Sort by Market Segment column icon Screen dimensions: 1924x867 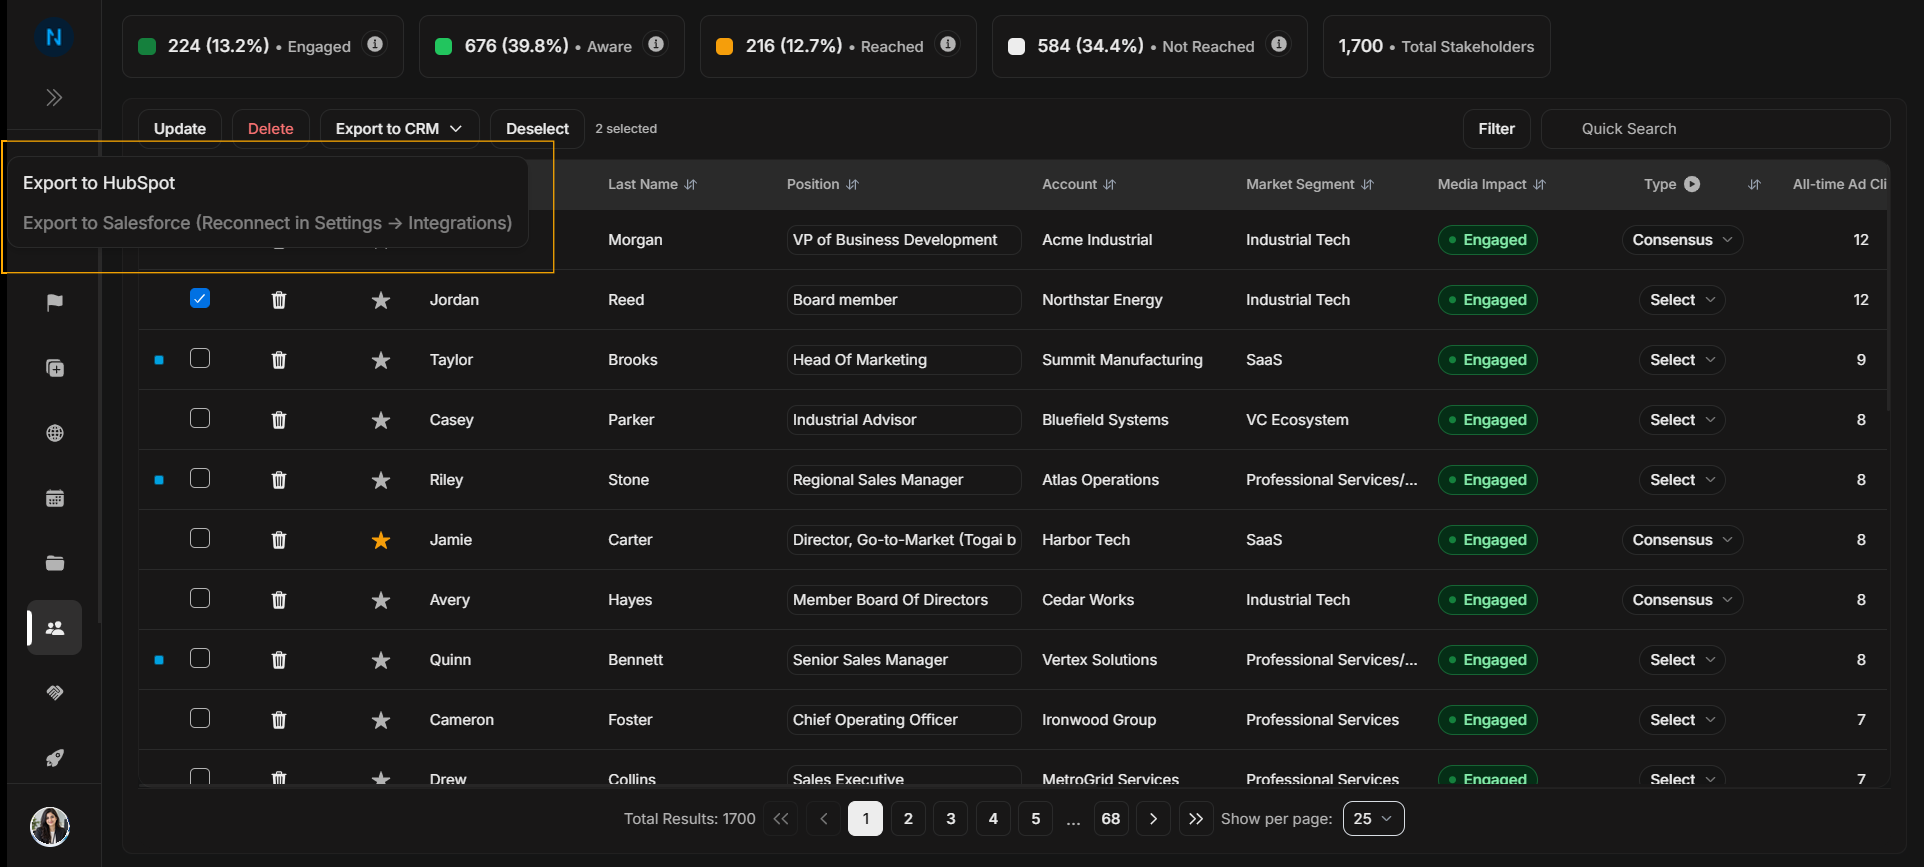point(1368,185)
